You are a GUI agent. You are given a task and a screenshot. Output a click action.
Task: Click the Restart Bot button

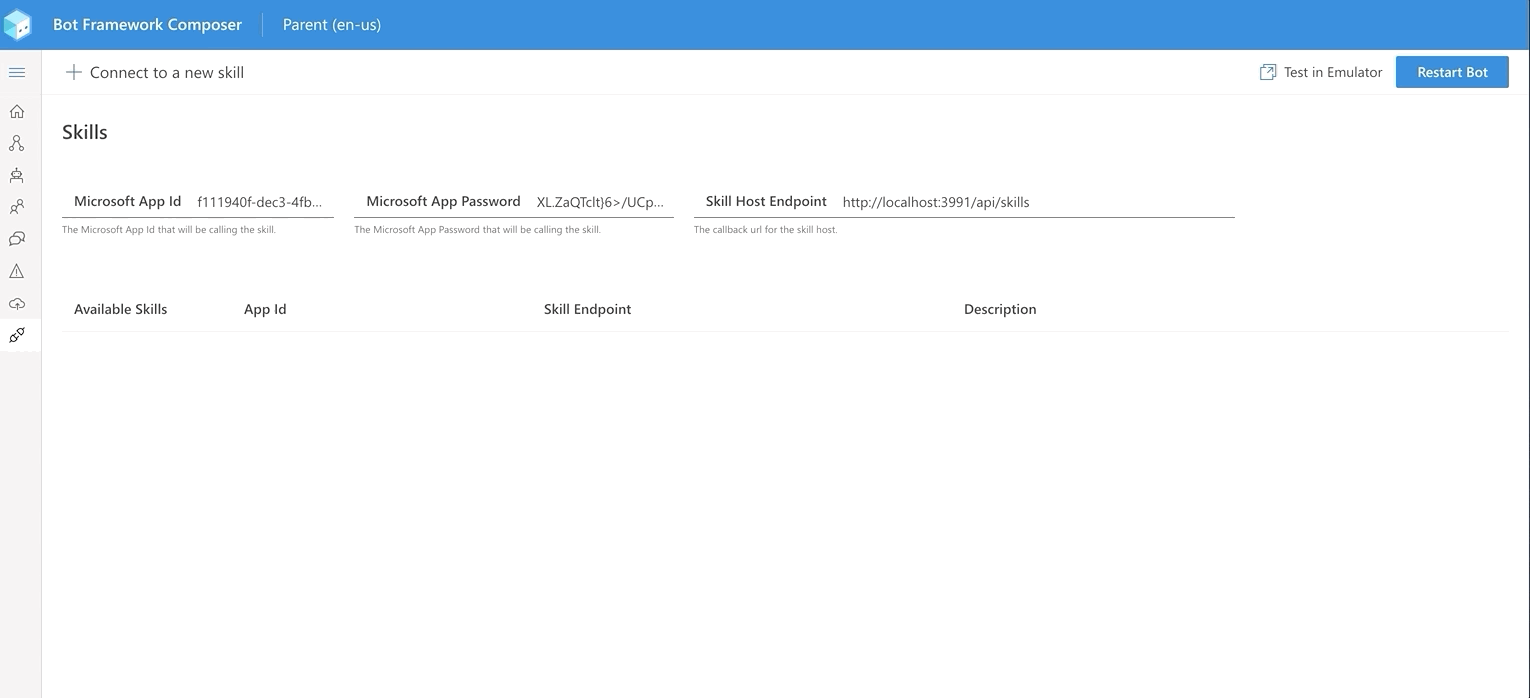[x=1452, y=72]
